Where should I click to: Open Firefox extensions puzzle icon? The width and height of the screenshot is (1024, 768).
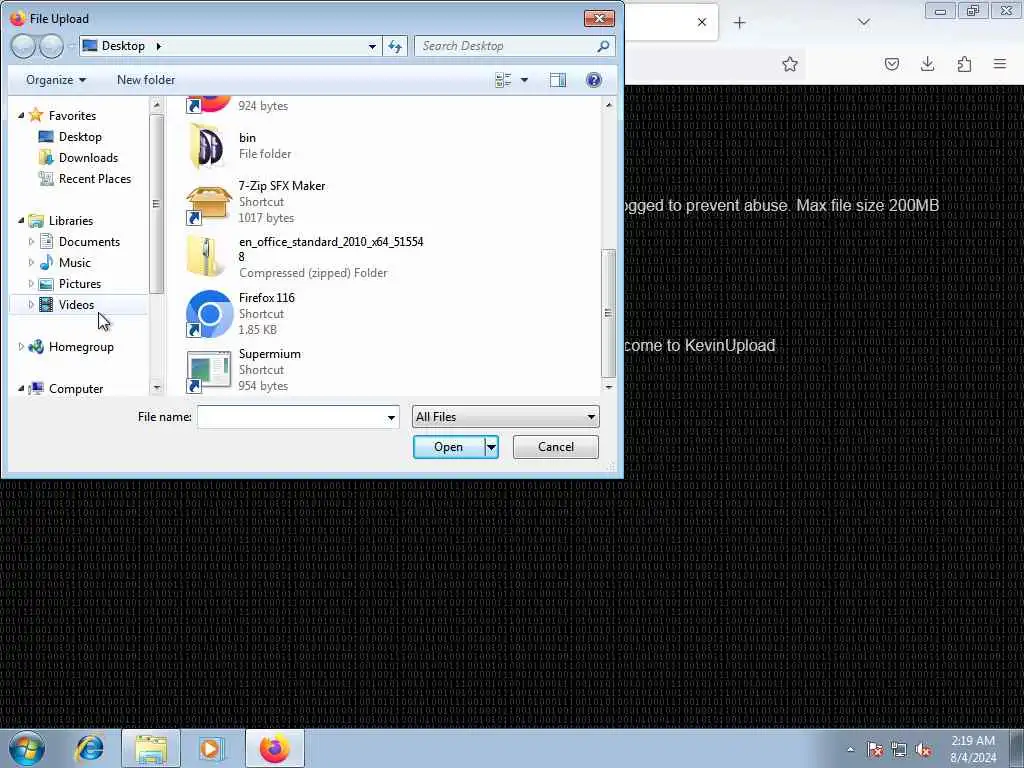[964, 64]
